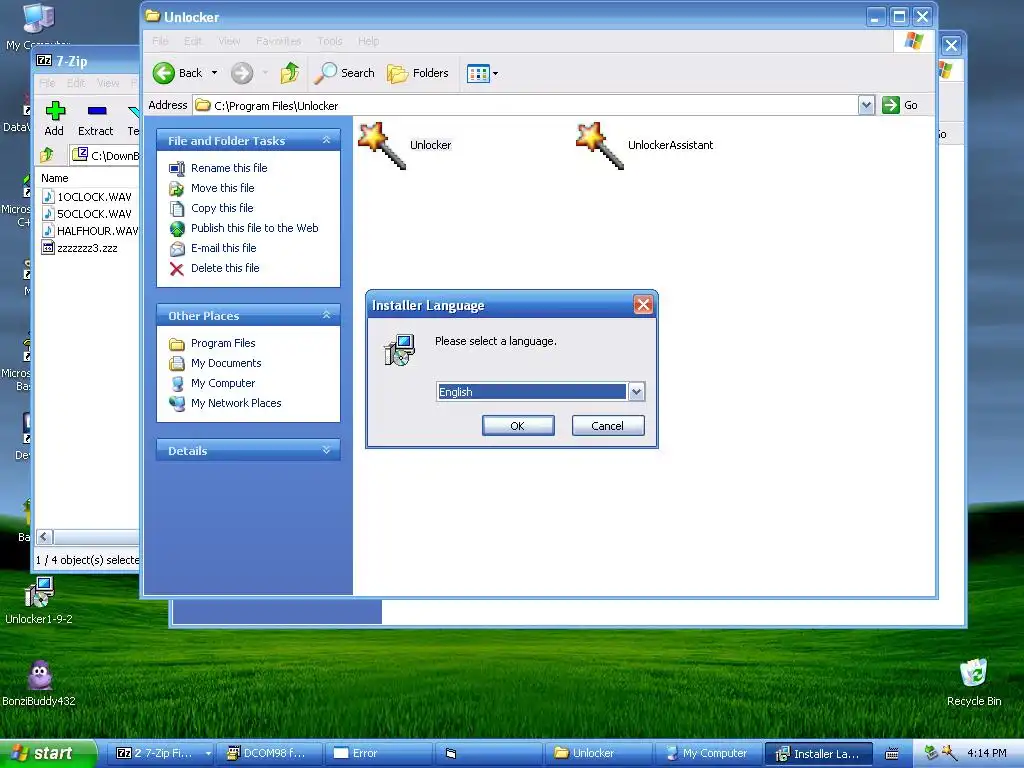Expand the Address bar dropdown
Image resolution: width=1024 pixels, height=768 pixels.
coord(866,105)
